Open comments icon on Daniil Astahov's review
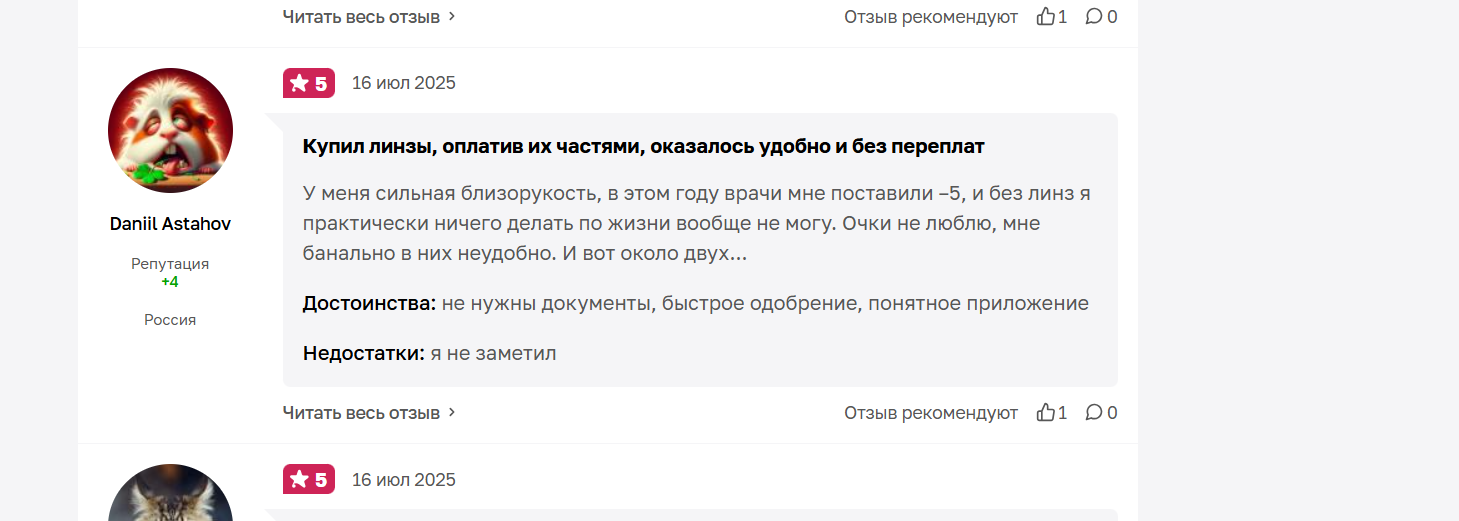 (1094, 412)
